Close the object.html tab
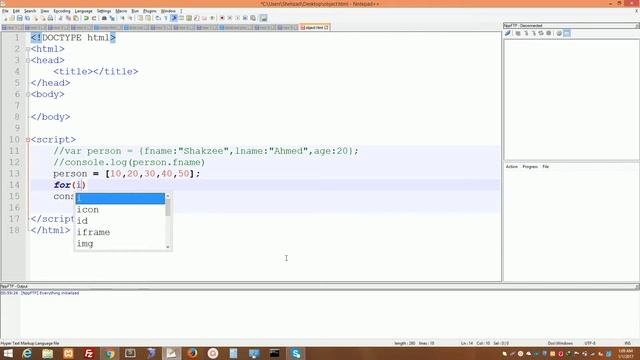This screenshot has height=360, width=640. 326,27
